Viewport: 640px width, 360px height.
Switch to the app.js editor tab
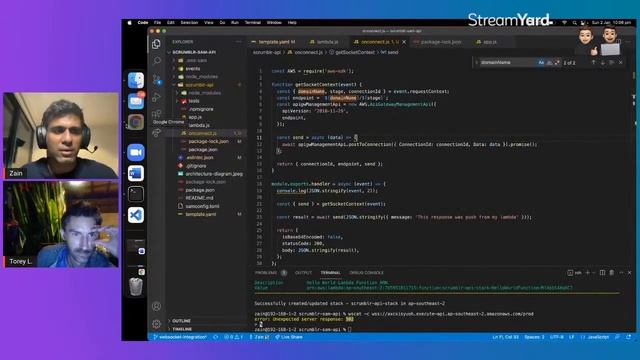click(x=489, y=42)
